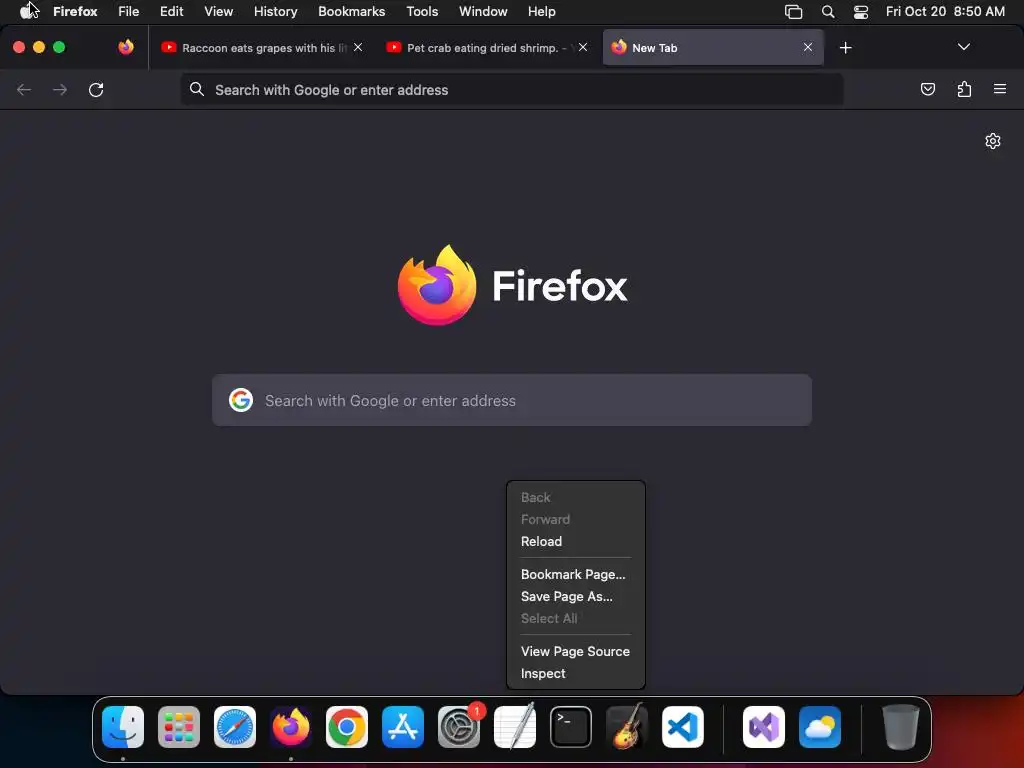The image size is (1024, 768).
Task: Close the Raccoon eats grapes tab
Action: pyautogui.click(x=358, y=47)
